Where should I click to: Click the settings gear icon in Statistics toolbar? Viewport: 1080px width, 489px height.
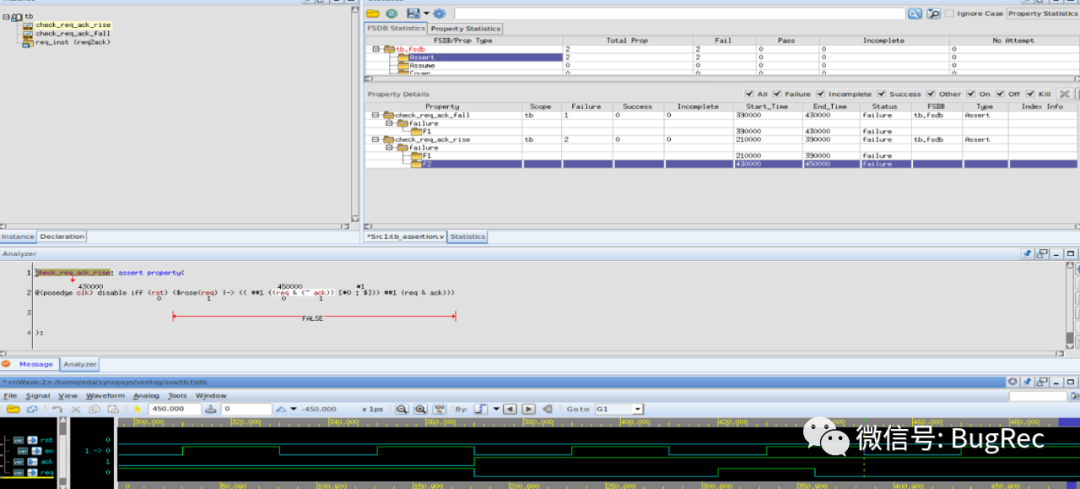[x=439, y=14]
